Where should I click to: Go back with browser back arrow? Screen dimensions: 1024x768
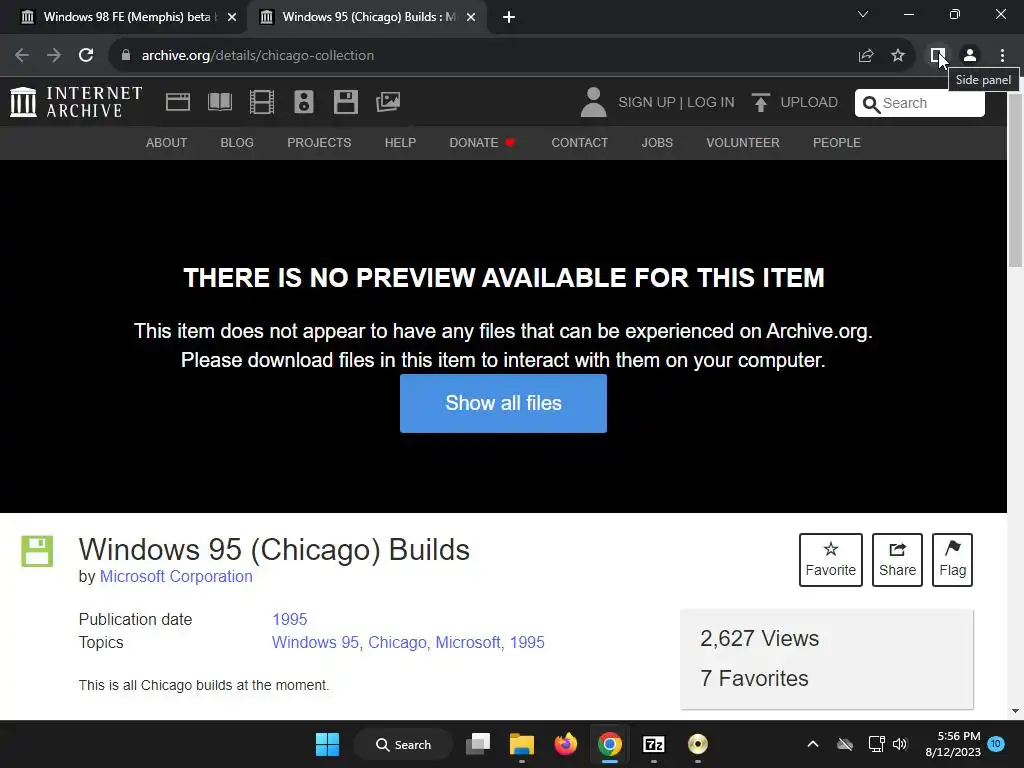coord(22,56)
